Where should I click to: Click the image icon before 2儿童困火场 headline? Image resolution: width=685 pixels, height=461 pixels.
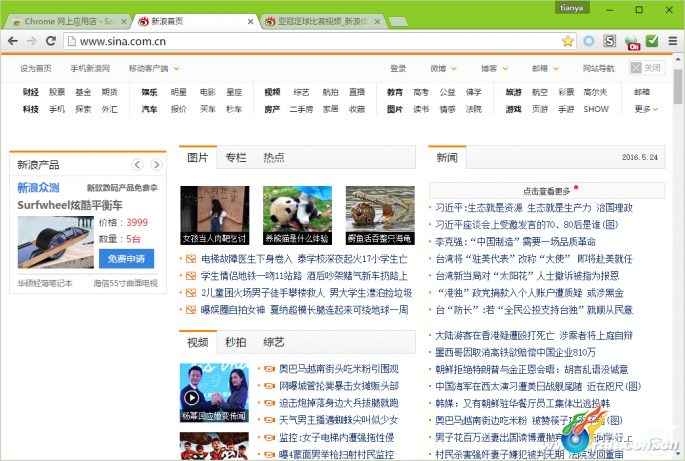pos(191,293)
